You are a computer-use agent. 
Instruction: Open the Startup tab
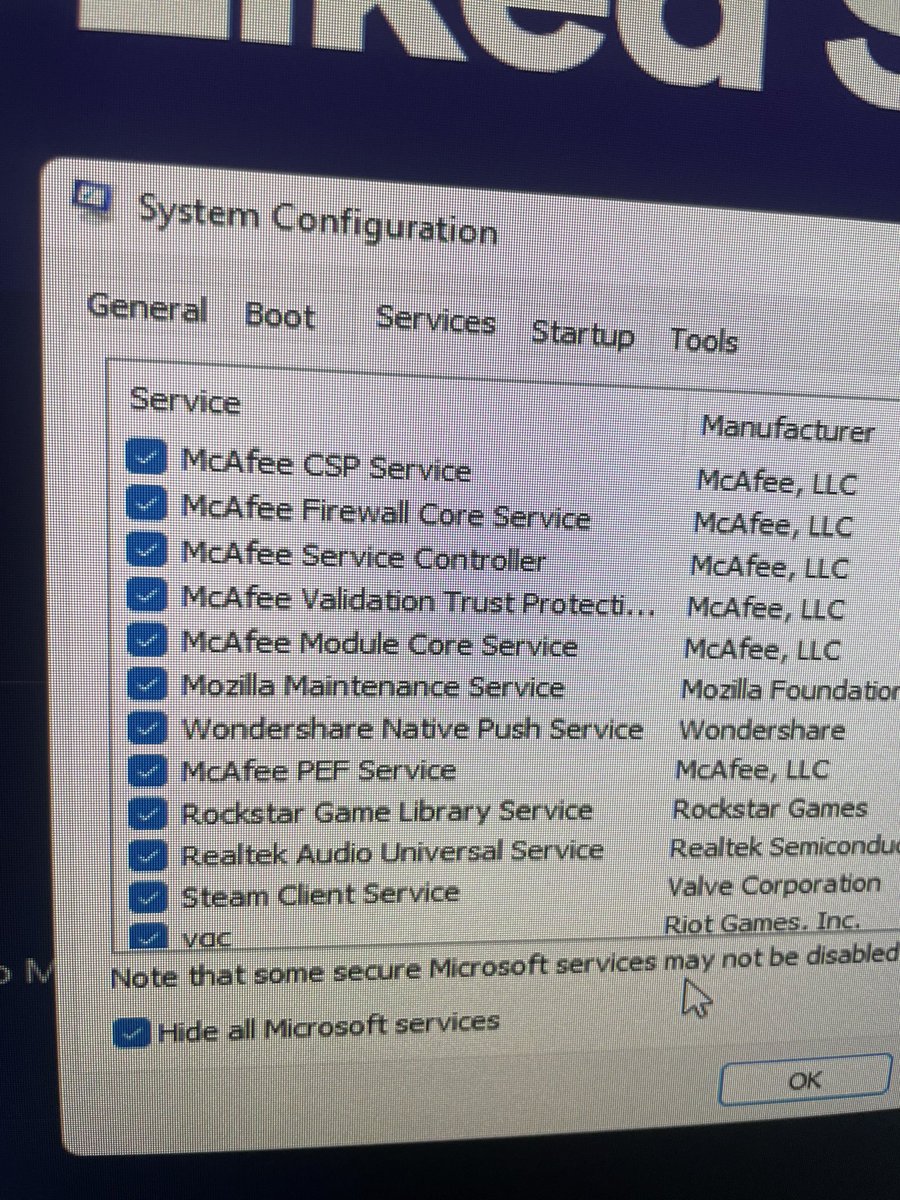click(582, 333)
